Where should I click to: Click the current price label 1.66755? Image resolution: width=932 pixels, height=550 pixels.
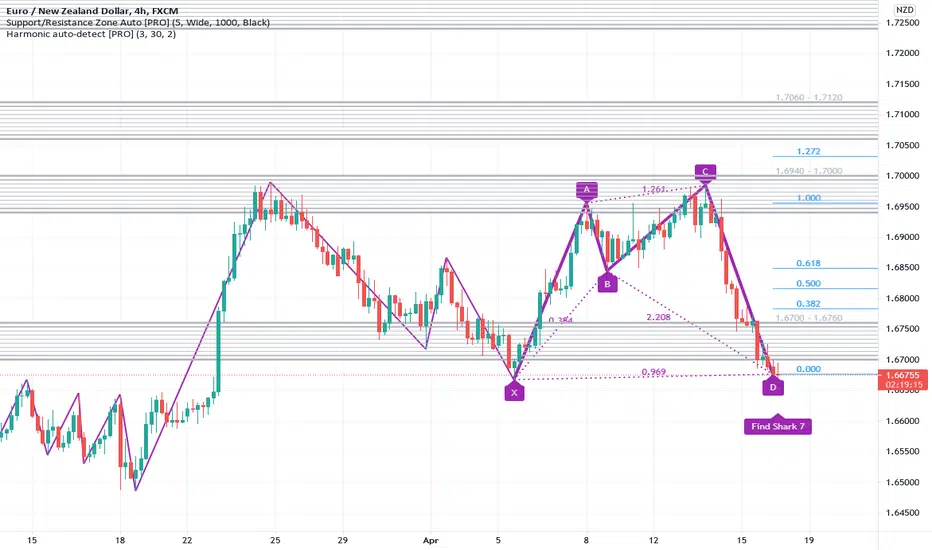pyautogui.click(x=902, y=375)
